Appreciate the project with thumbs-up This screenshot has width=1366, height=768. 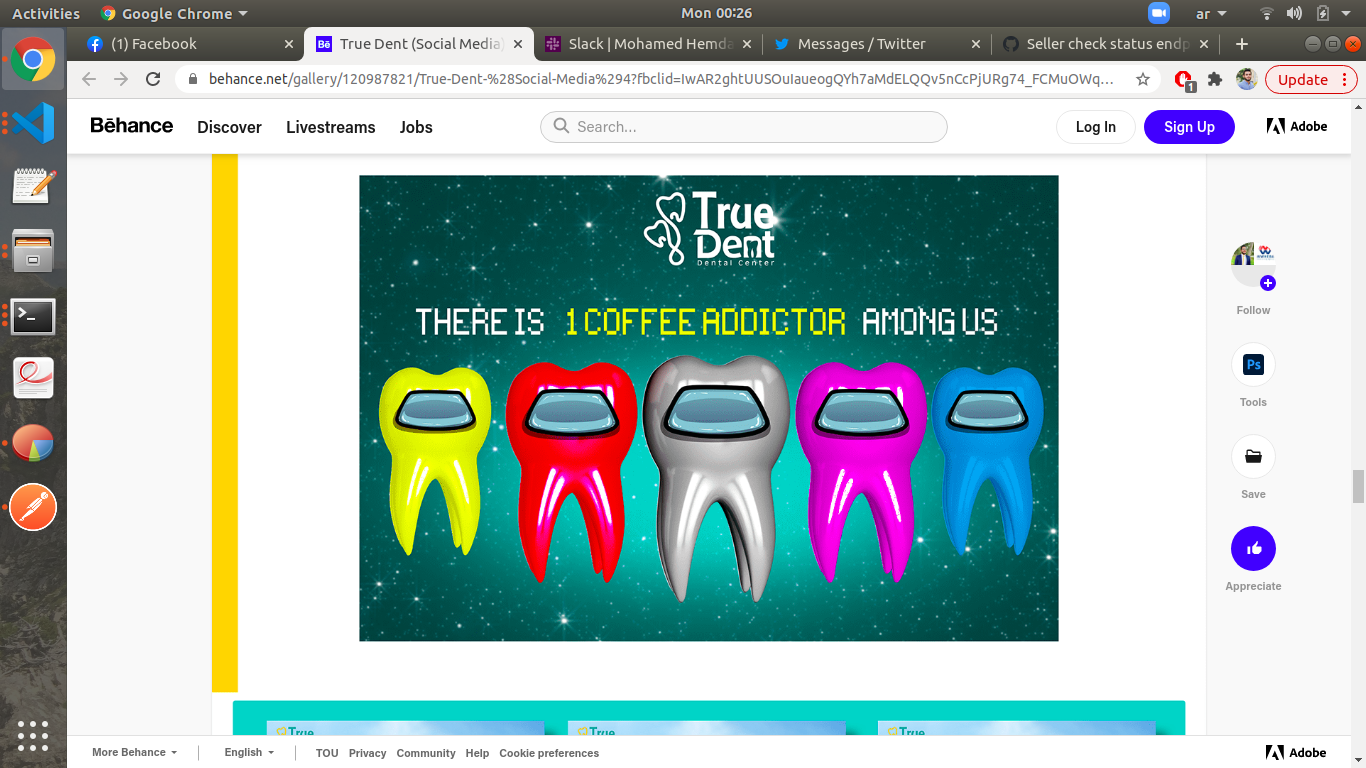[x=1253, y=549]
